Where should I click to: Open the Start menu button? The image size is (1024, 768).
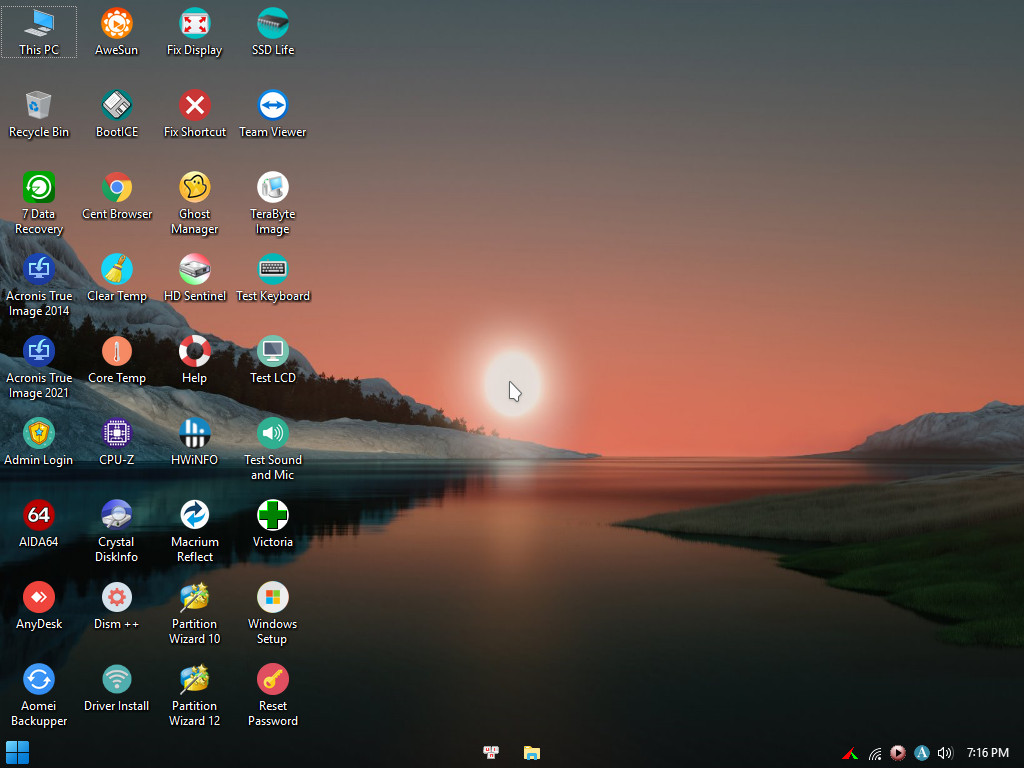(x=18, y=752)
